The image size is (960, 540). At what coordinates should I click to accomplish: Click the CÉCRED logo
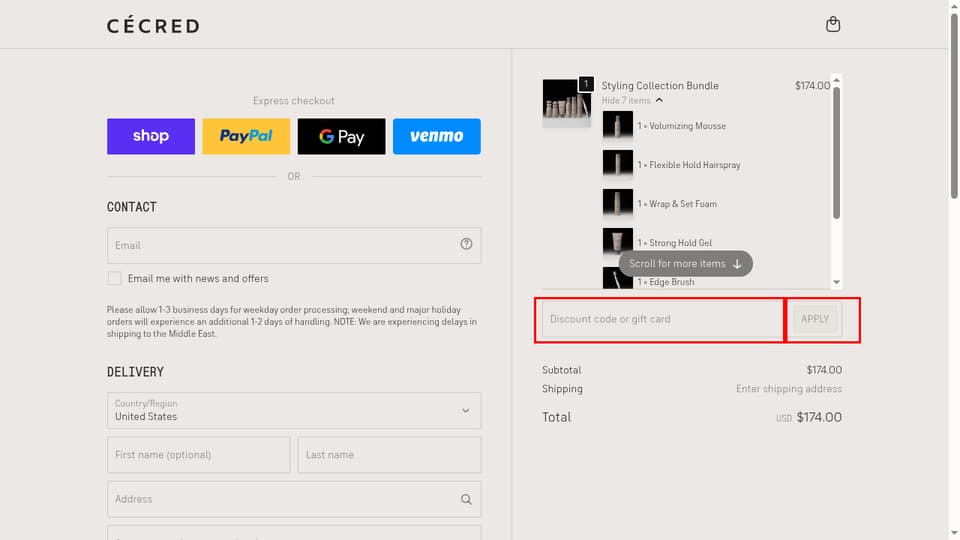153,26
